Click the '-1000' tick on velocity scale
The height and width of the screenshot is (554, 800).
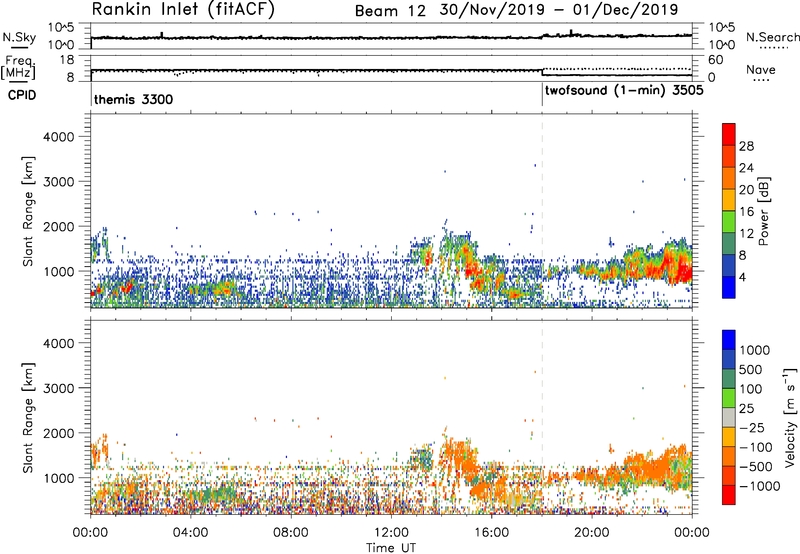coord(760,486)
